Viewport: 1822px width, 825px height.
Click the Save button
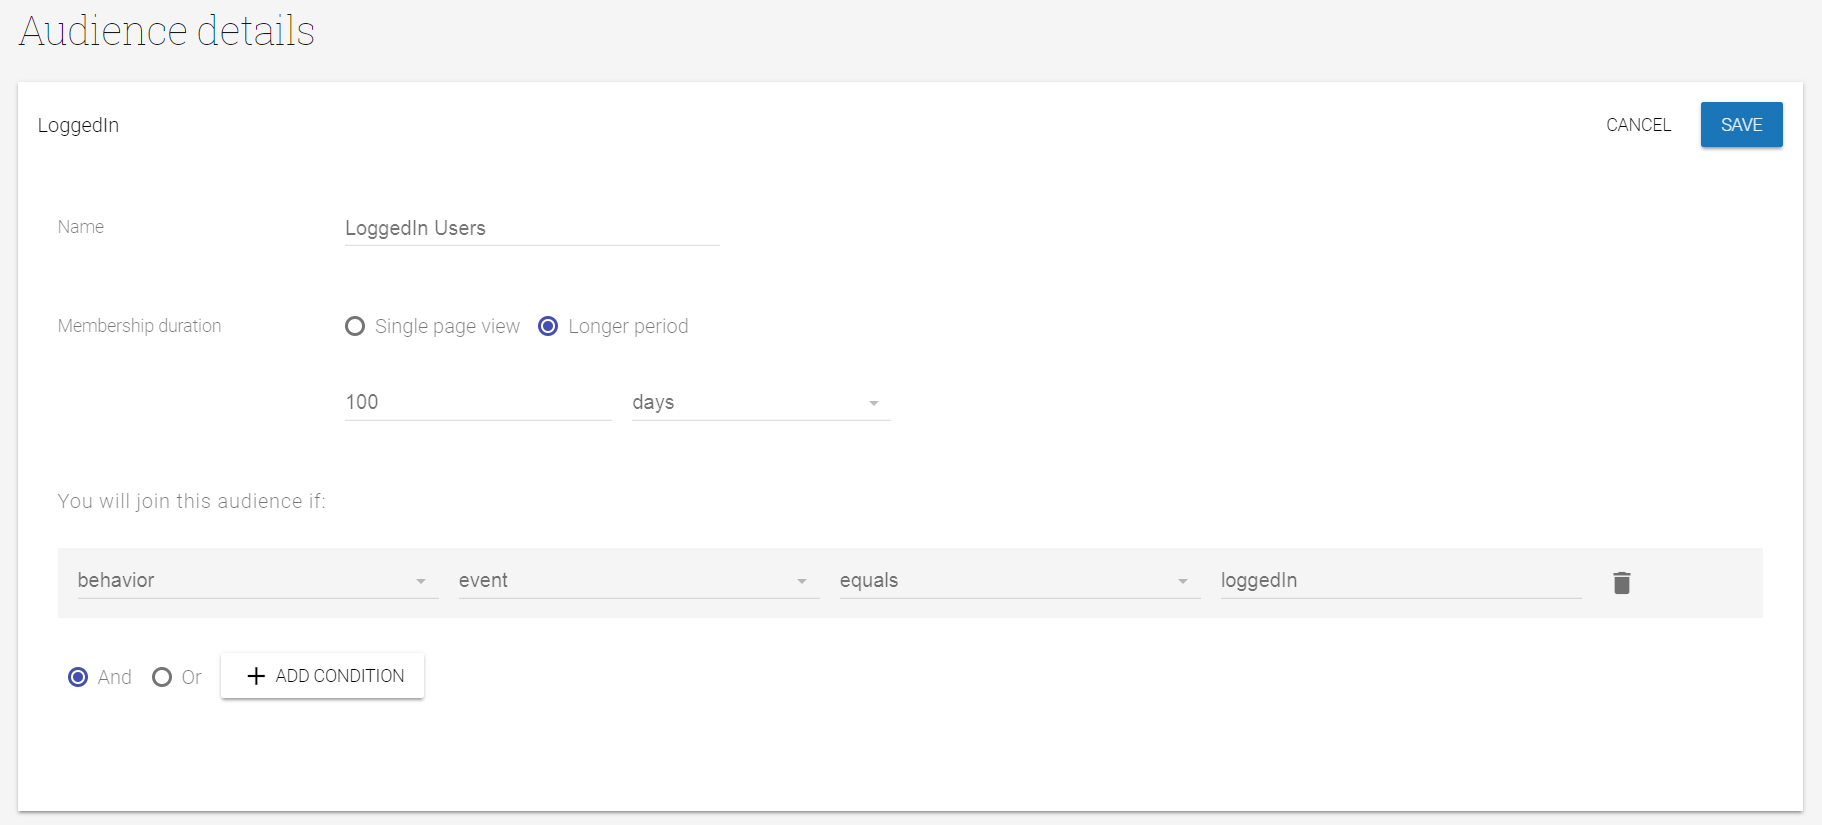1741,125
